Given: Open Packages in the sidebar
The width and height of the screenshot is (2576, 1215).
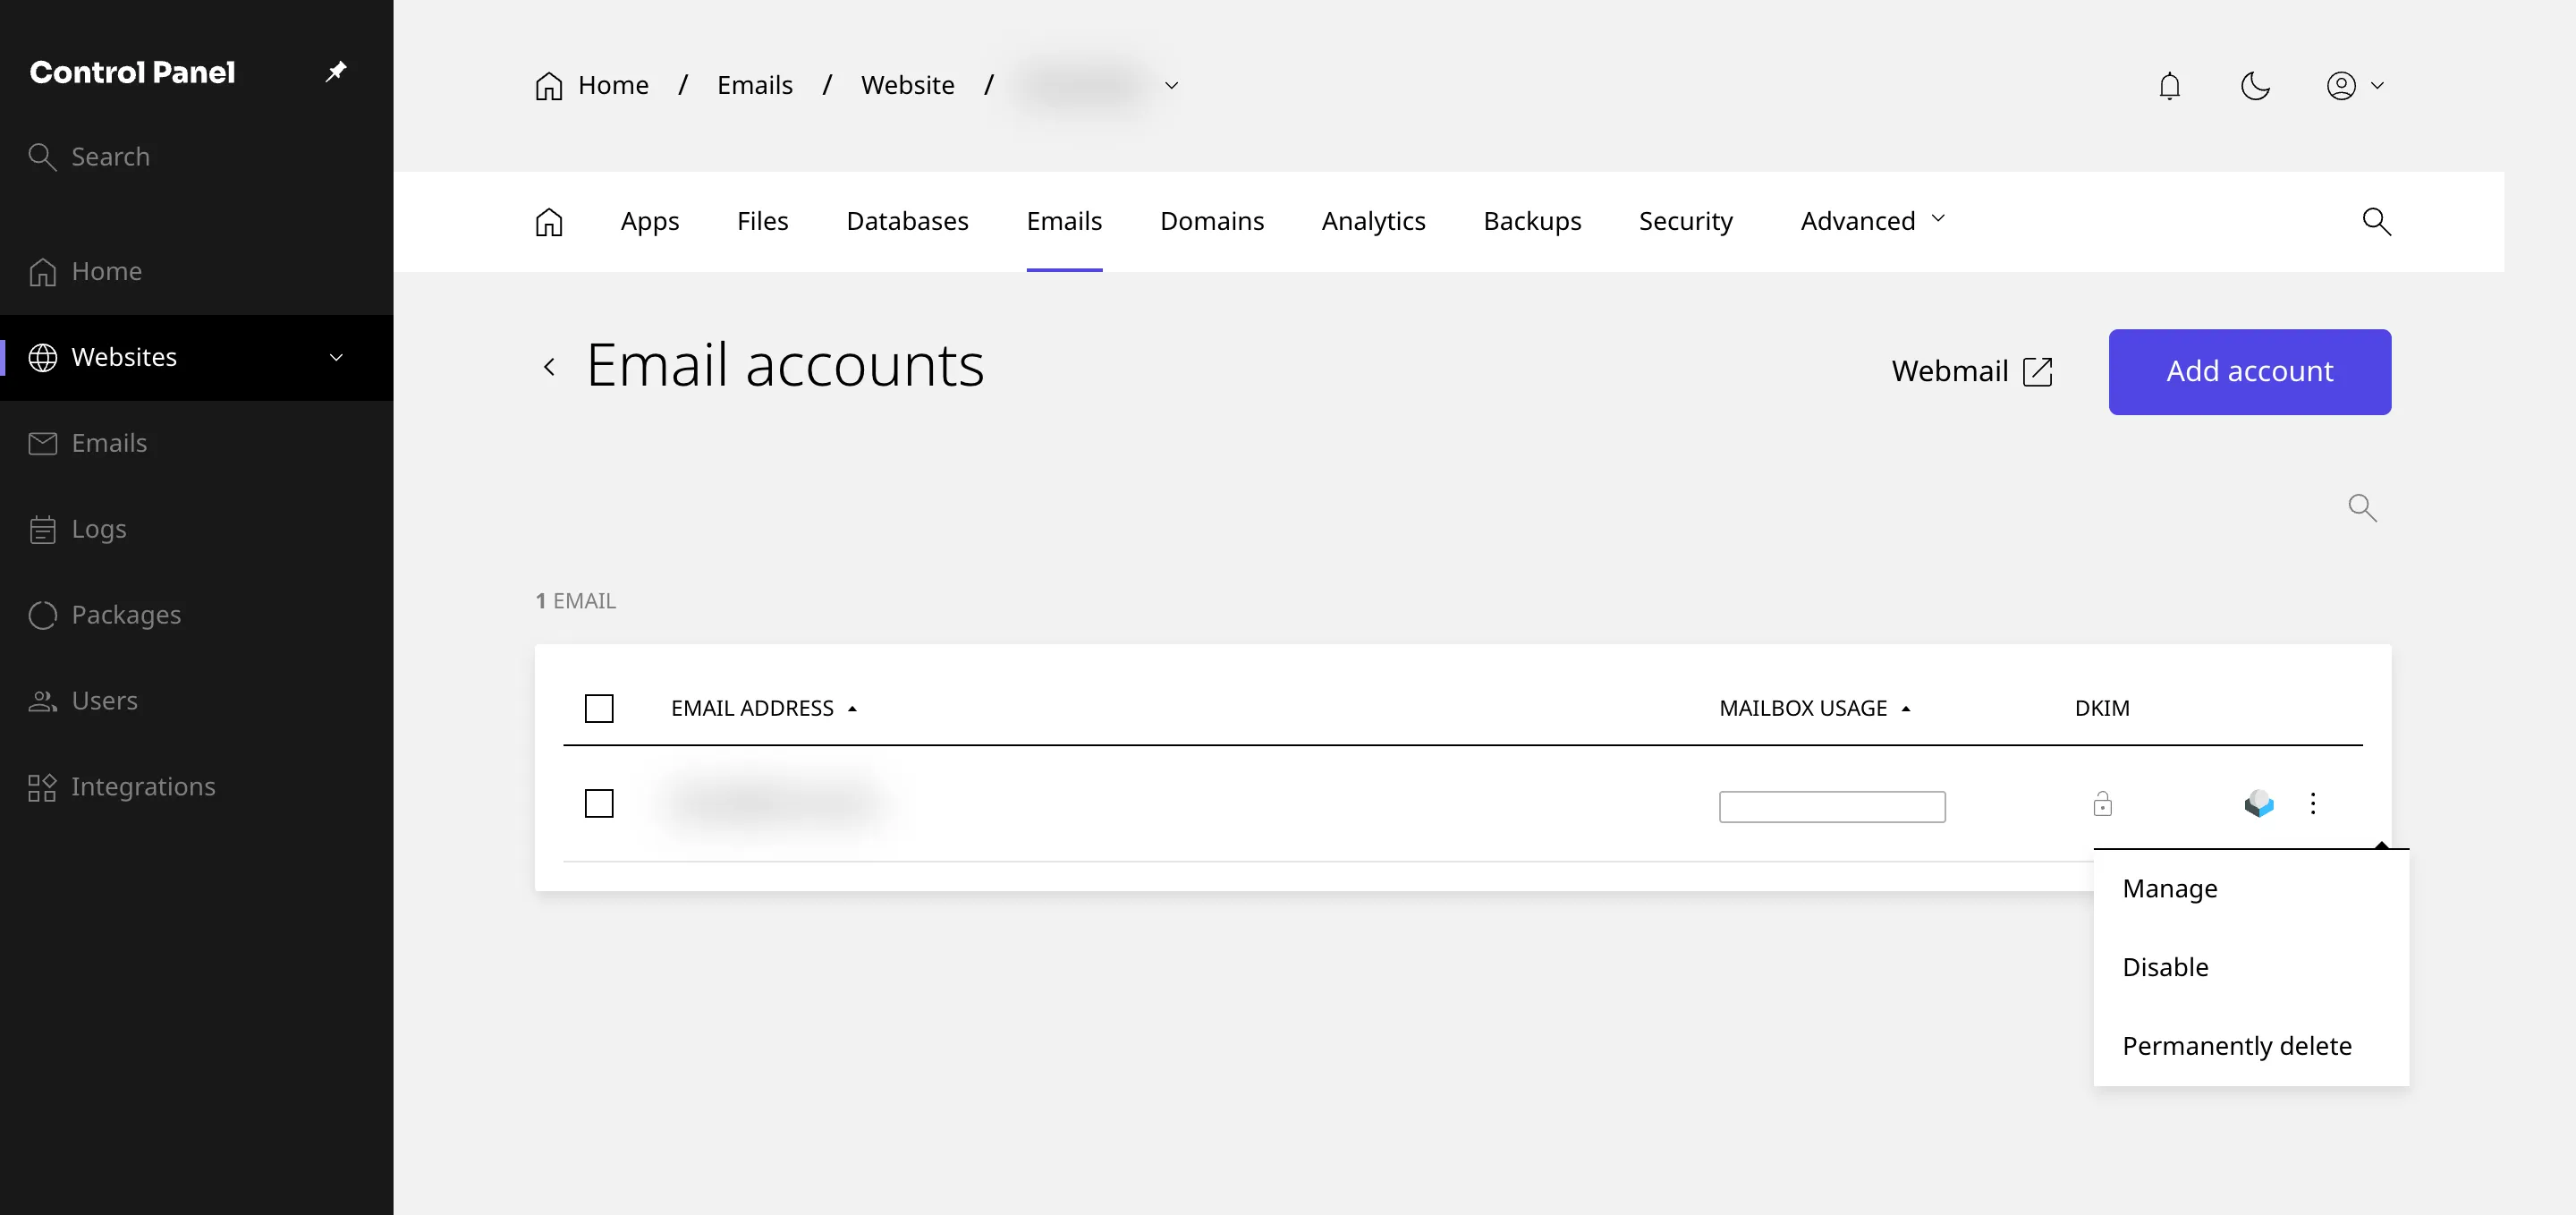Looking at the screenshot, I should click(x=196, y=615).
